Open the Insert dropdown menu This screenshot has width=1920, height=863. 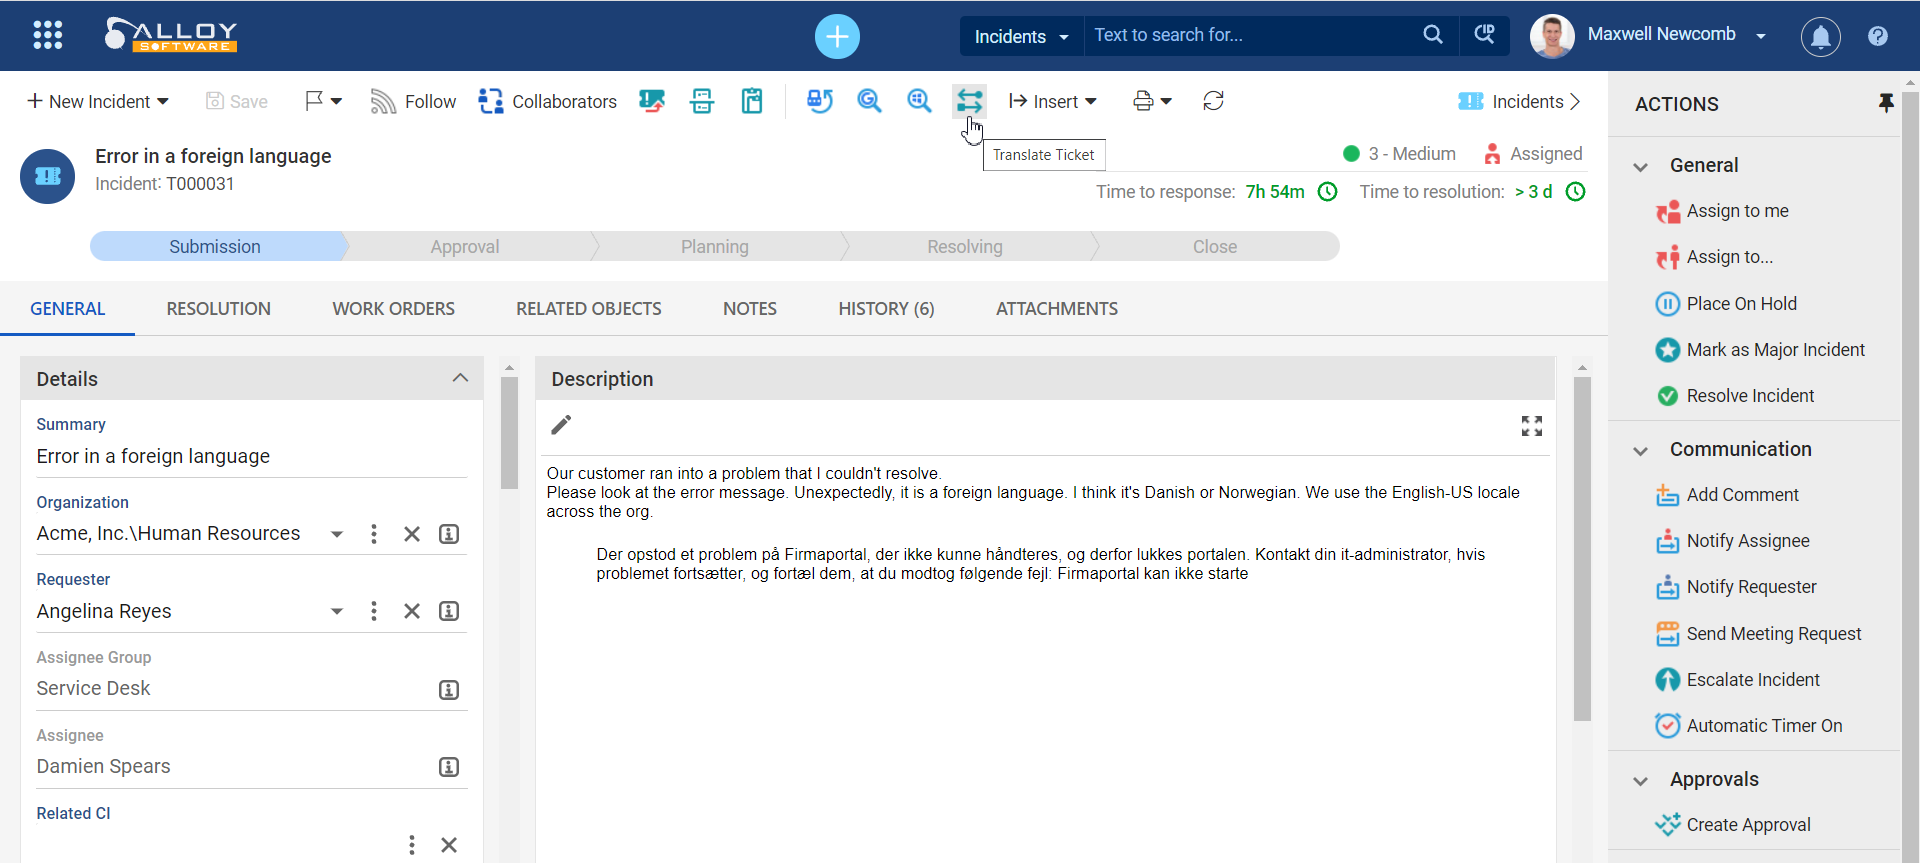1053,101
